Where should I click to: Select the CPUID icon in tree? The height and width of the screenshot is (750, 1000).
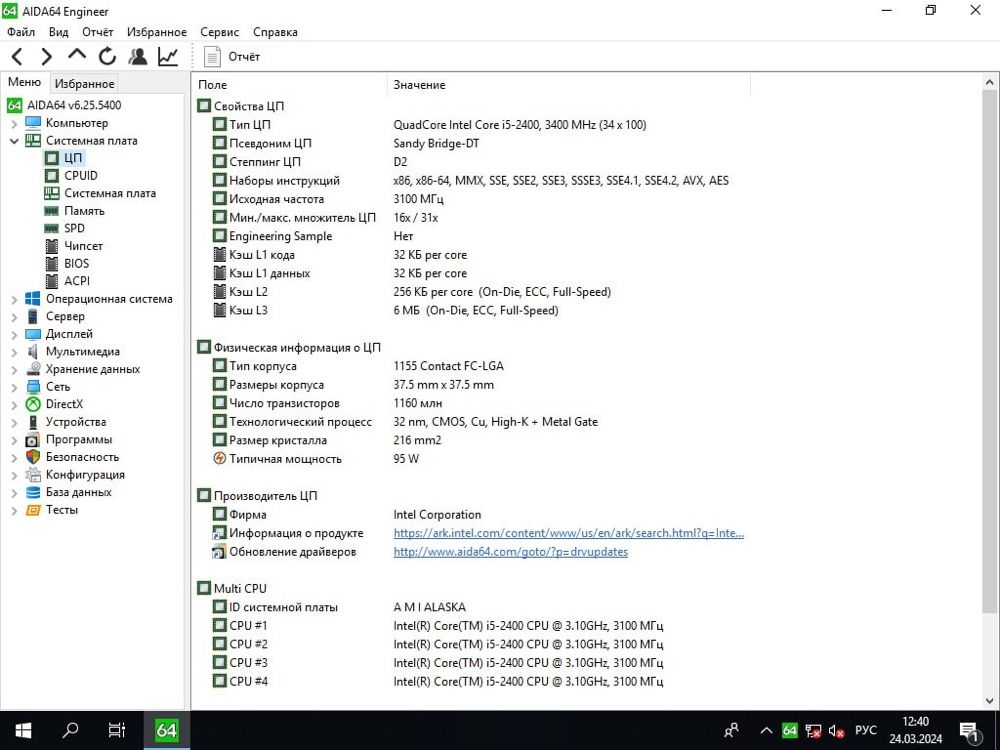point(52,175)
